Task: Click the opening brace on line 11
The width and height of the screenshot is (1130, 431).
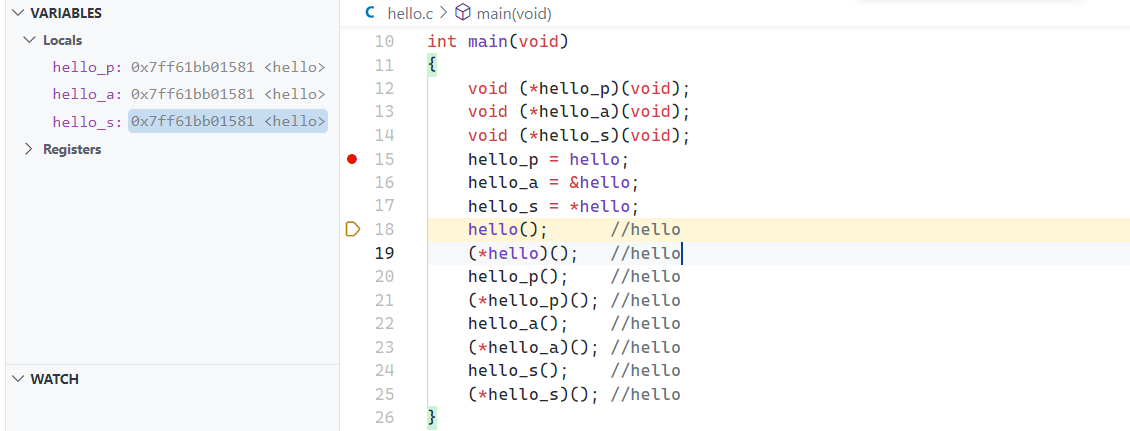Action: click(432, 66)
